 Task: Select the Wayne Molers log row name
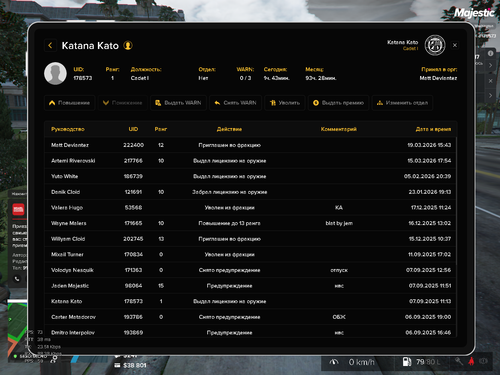(x=68, y=223)
